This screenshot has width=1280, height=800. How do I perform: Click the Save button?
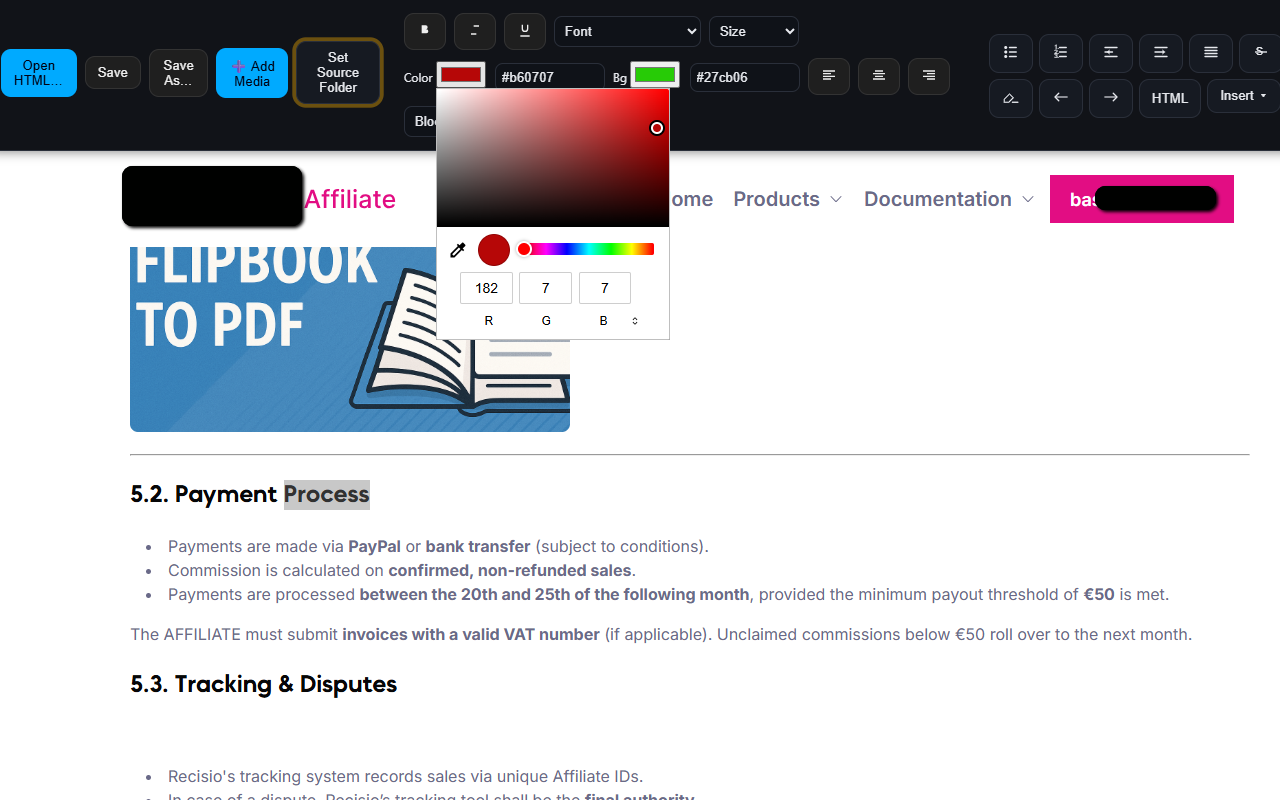[x=112, y=72]
